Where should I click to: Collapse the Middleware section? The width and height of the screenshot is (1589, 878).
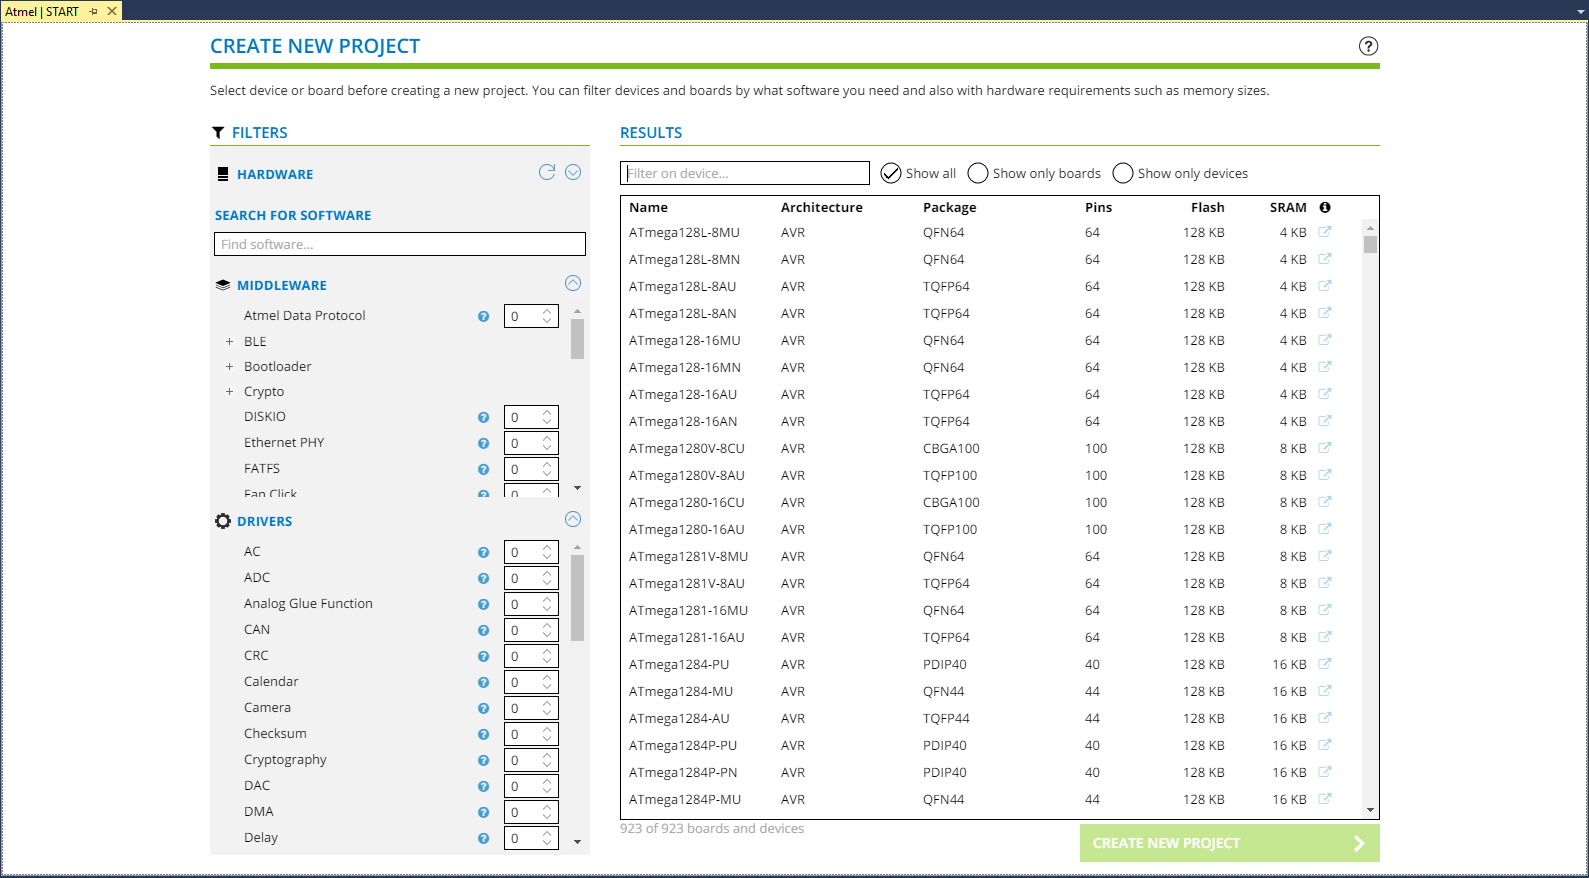(573, 283)
